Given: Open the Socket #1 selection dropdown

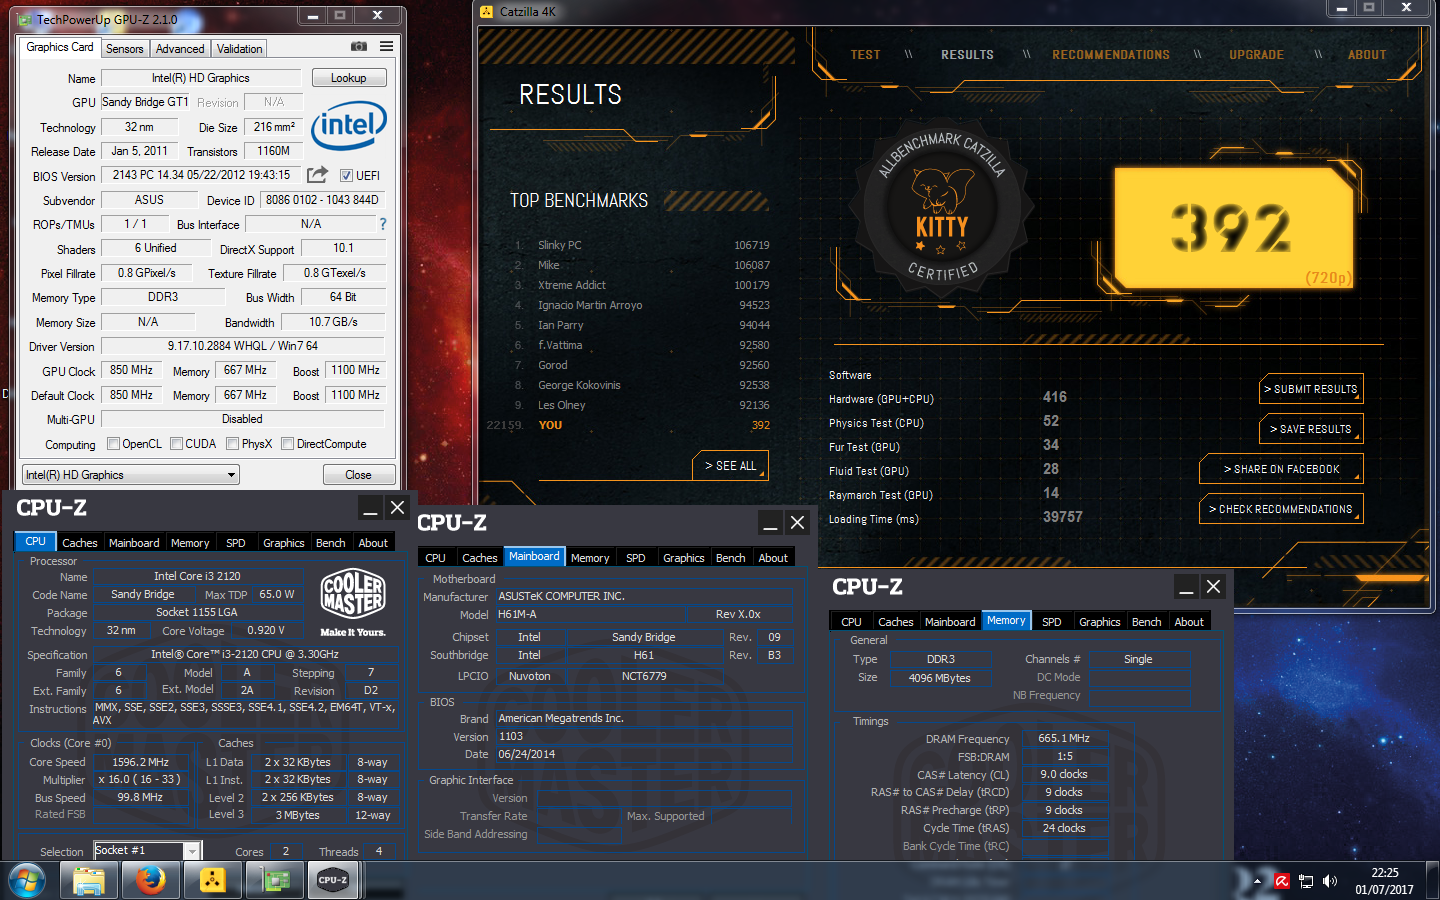Looking at the screenshot, I should click(148, 851).
